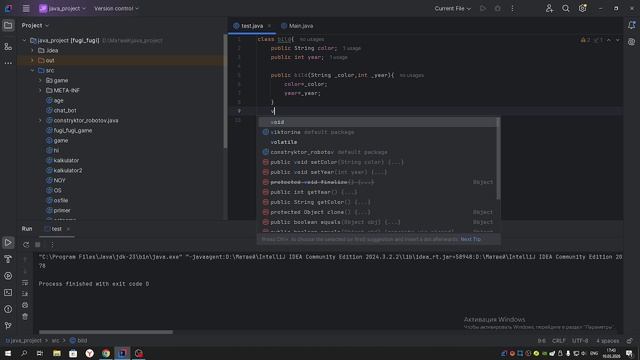Toggle soft-wrap in run console
The width and height of the screenshot is (640, 360).
[x=25, y=282]
